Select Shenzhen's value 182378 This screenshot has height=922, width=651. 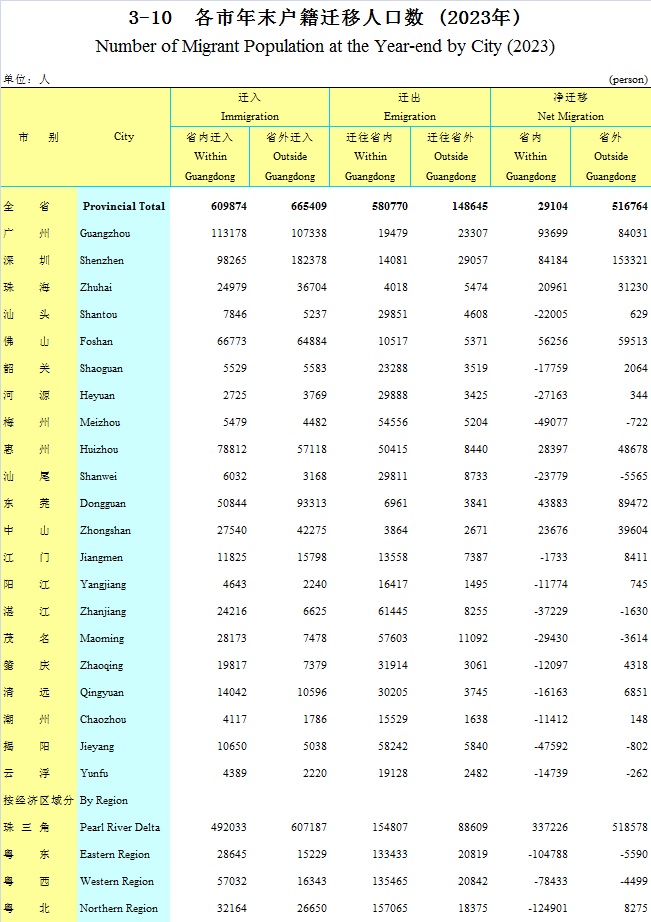pos(309,260)
